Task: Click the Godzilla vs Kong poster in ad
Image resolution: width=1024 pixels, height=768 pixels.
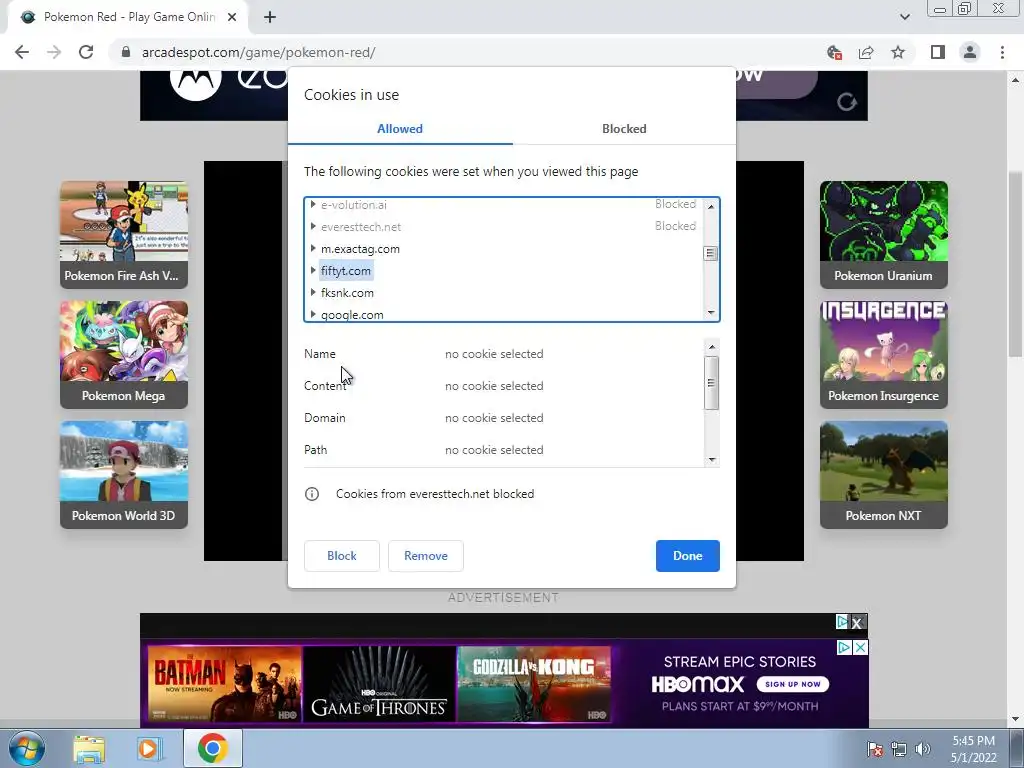Action: coord(534,684)
